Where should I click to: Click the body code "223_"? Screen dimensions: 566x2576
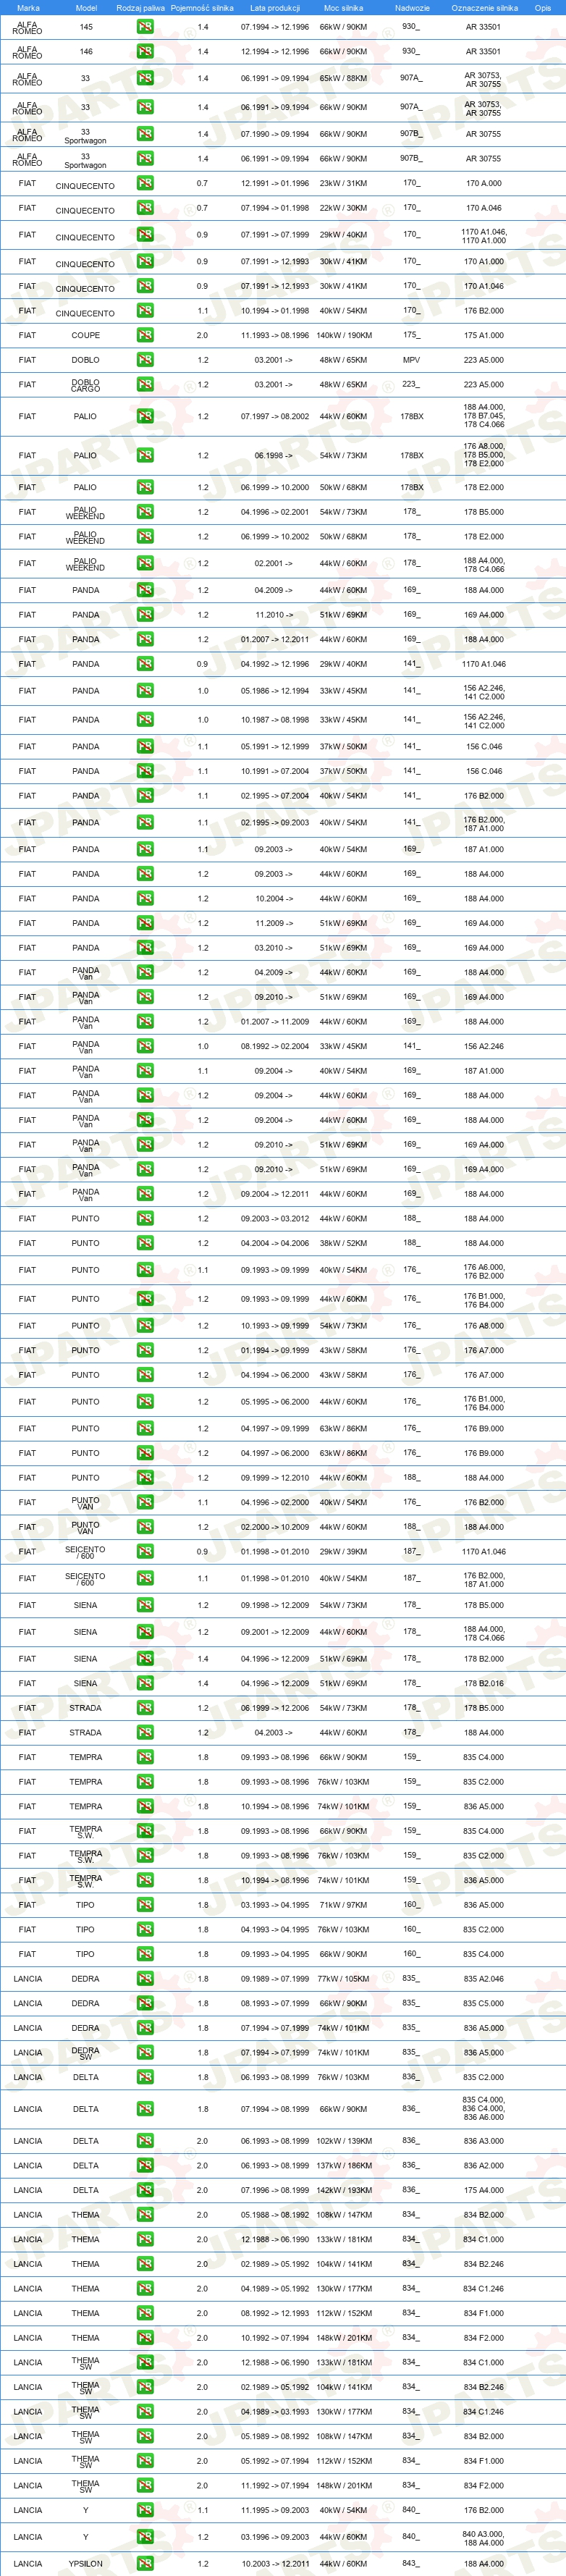coord(411,384)
